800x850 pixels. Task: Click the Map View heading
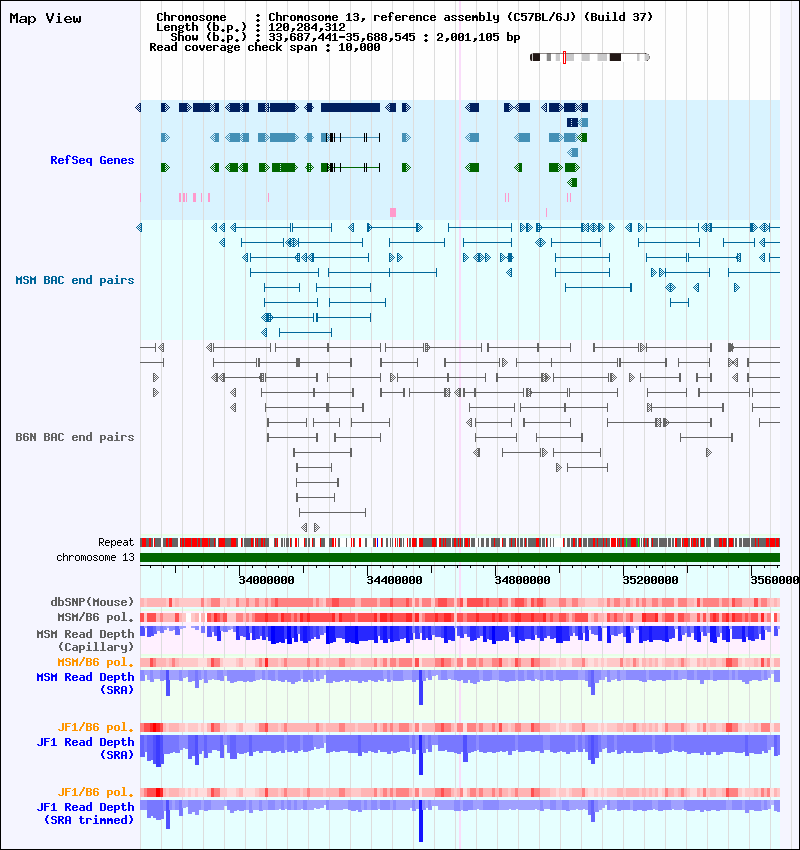46,18
